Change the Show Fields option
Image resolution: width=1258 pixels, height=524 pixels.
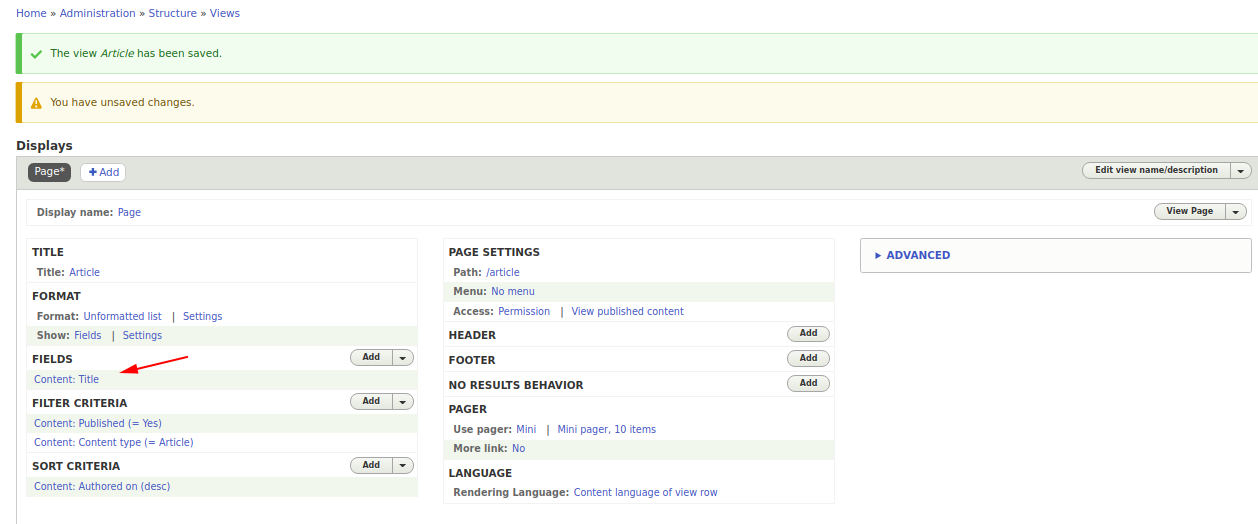point(88,336)
